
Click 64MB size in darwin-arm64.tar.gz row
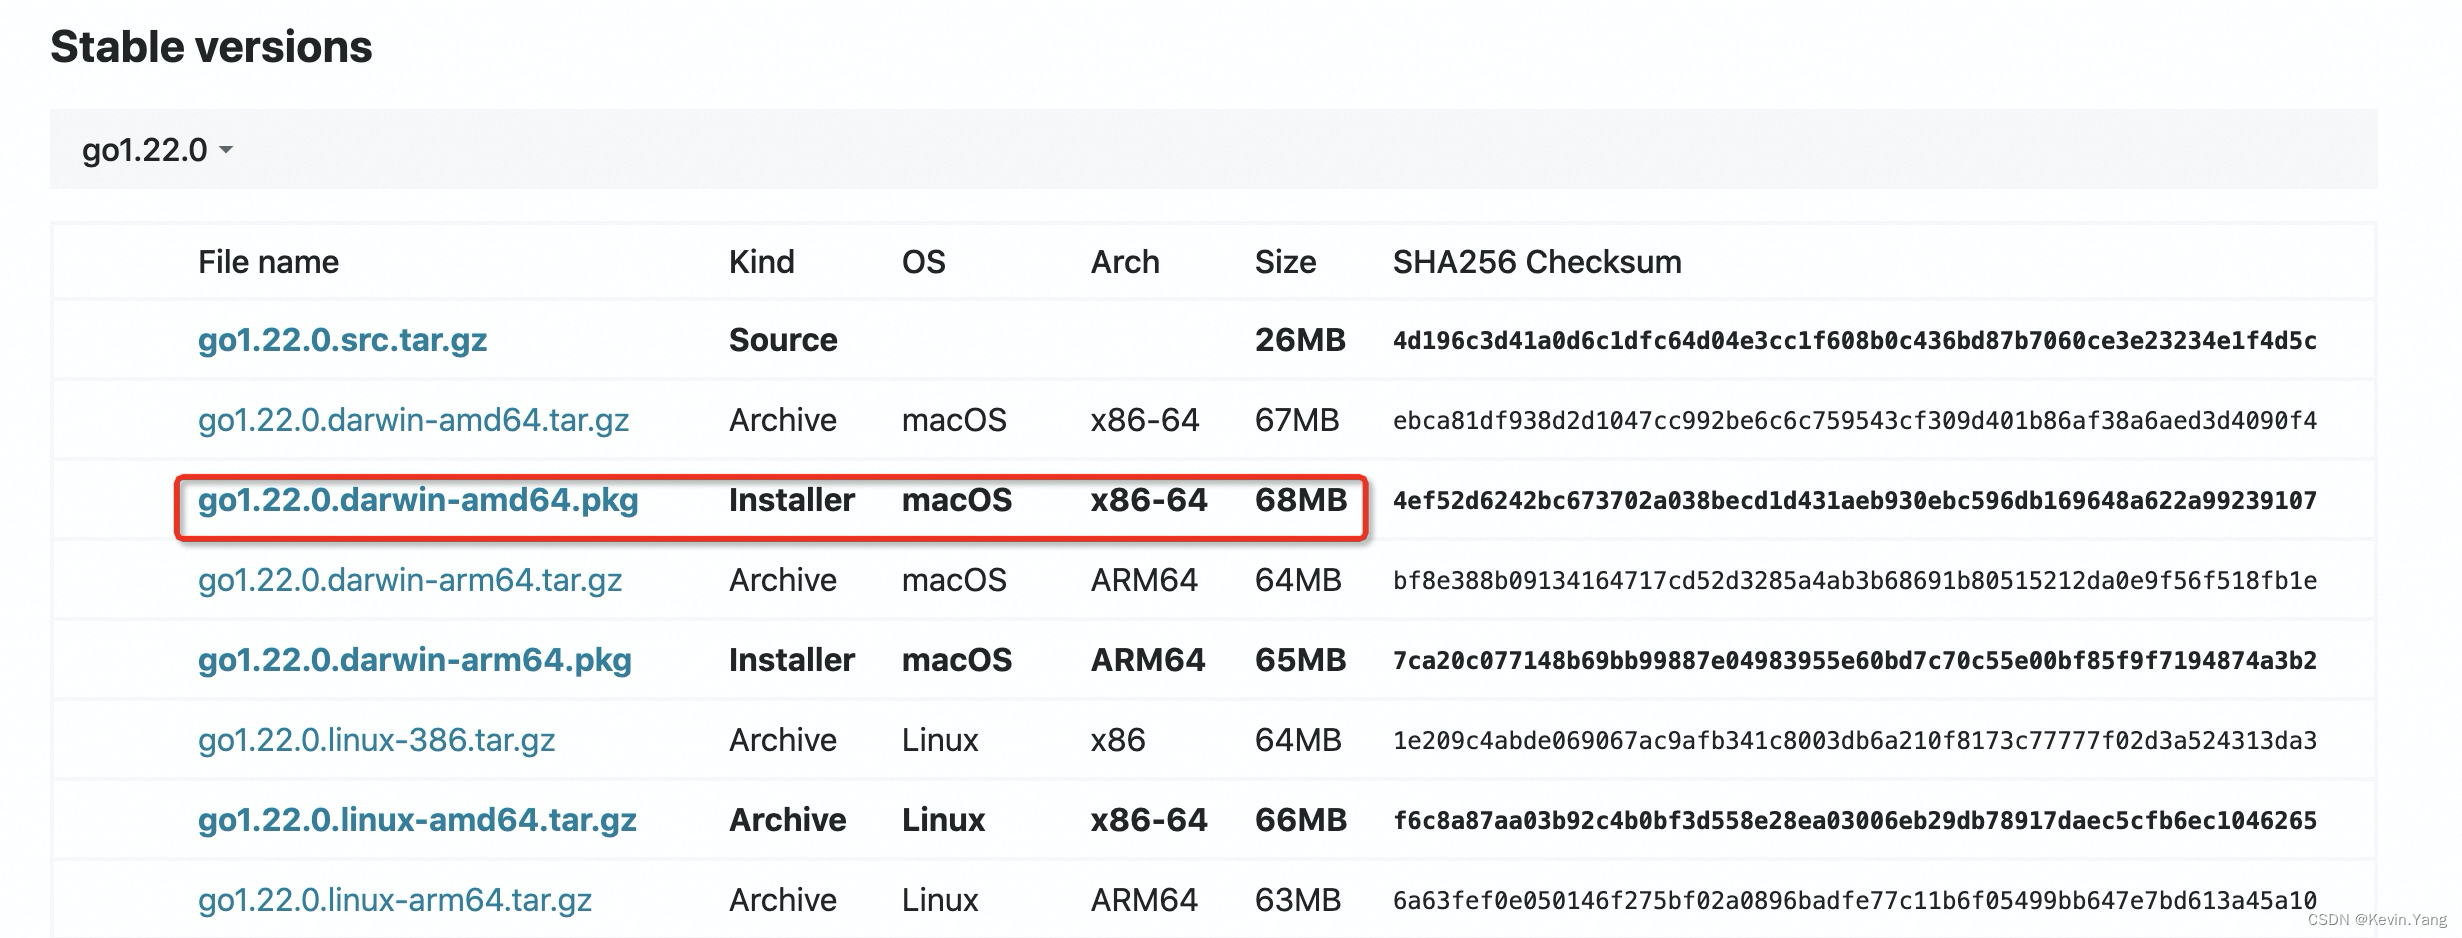pos(1298,580)
